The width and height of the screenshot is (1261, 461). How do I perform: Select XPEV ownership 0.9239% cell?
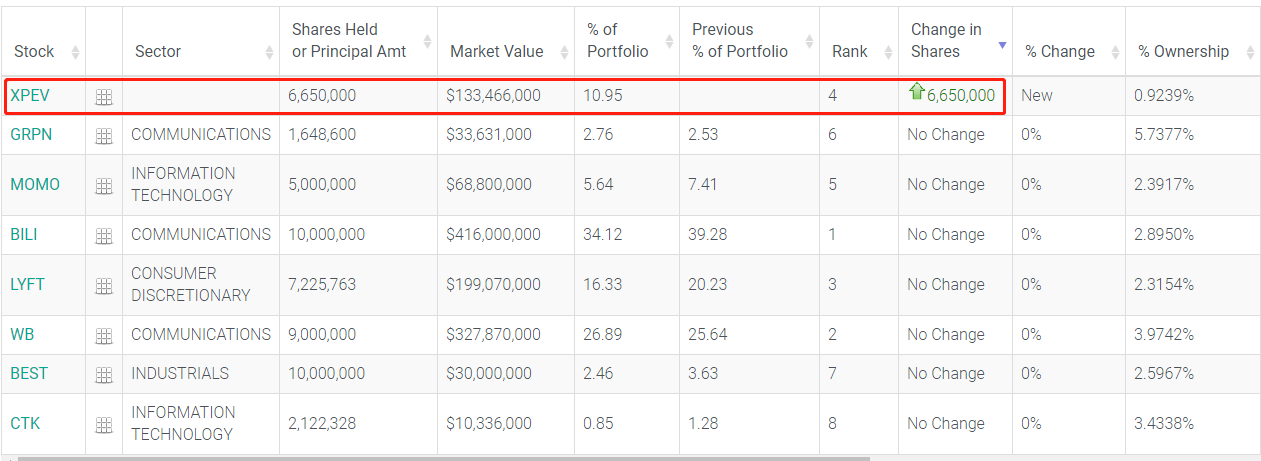[1164, 96]
